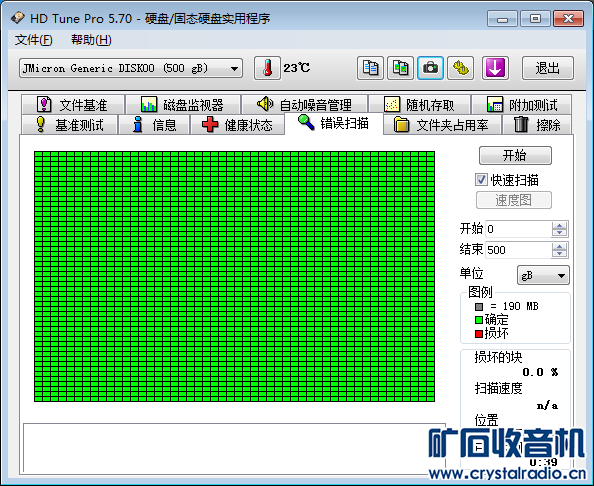
Task: Open the options gear icon
Action: [x=460, y=68]
